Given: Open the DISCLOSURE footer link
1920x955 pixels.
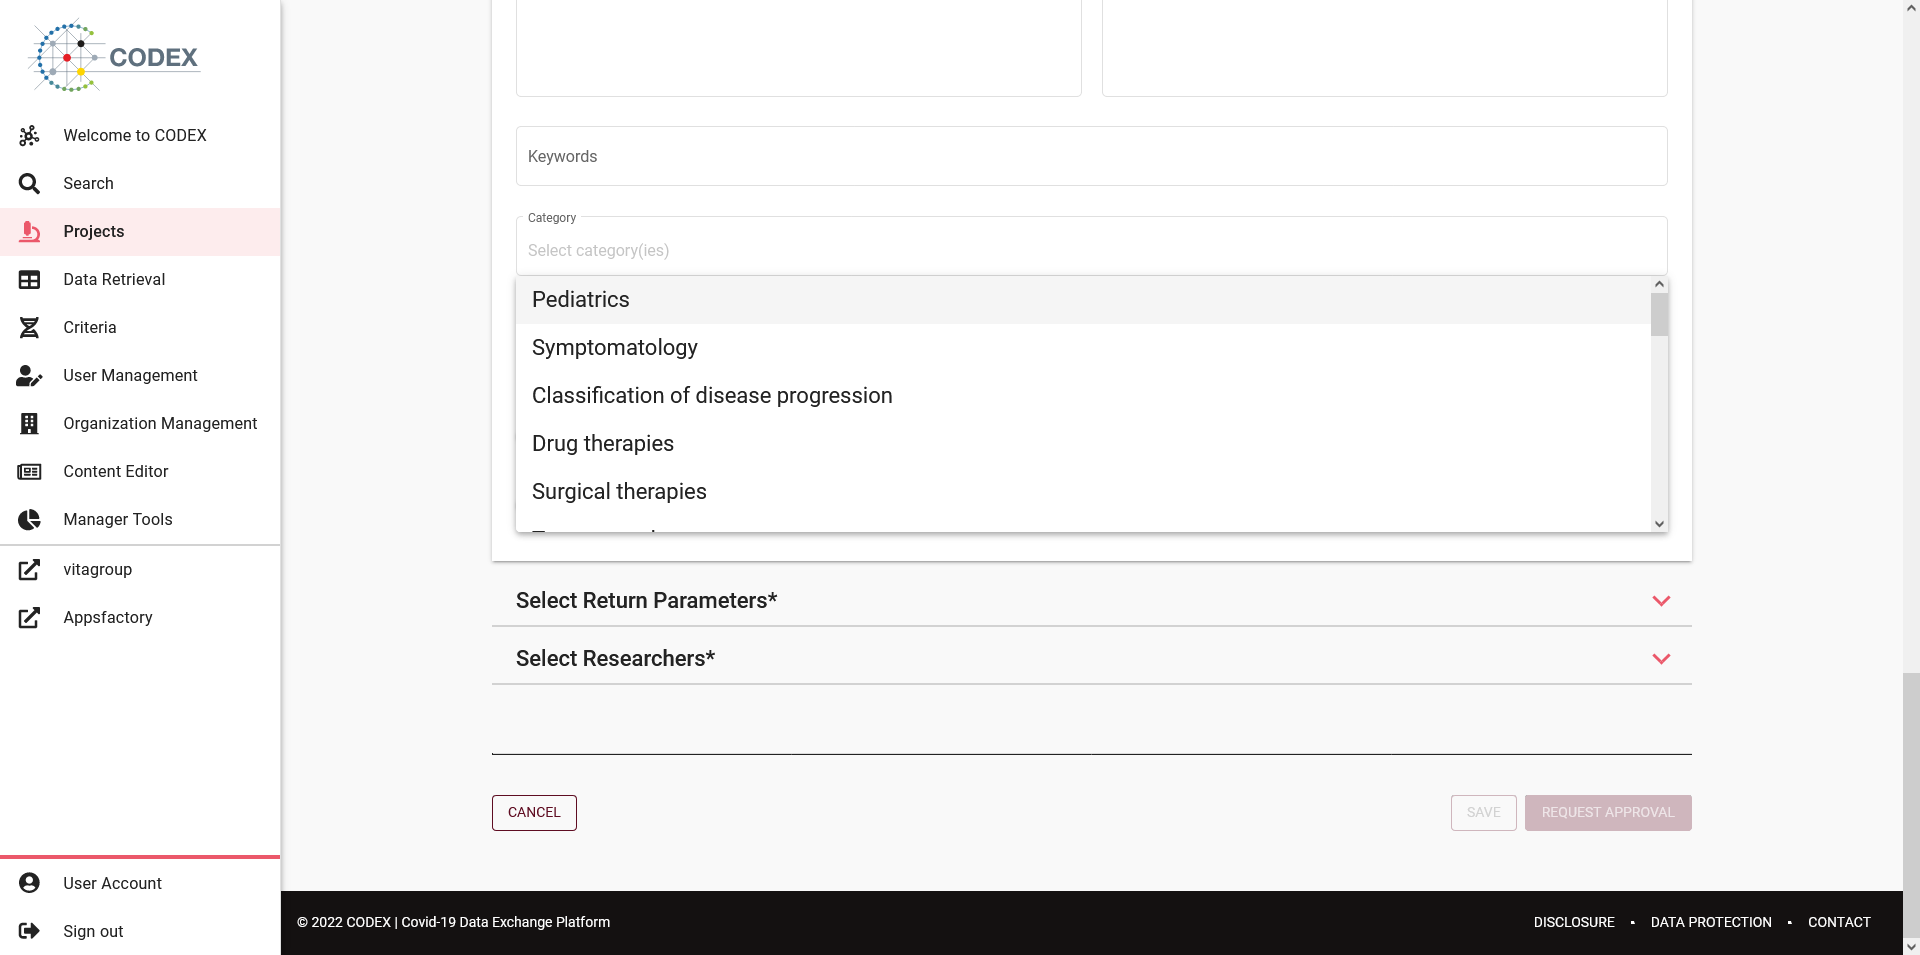Looking at the screenshot, I should (1574, 922).
